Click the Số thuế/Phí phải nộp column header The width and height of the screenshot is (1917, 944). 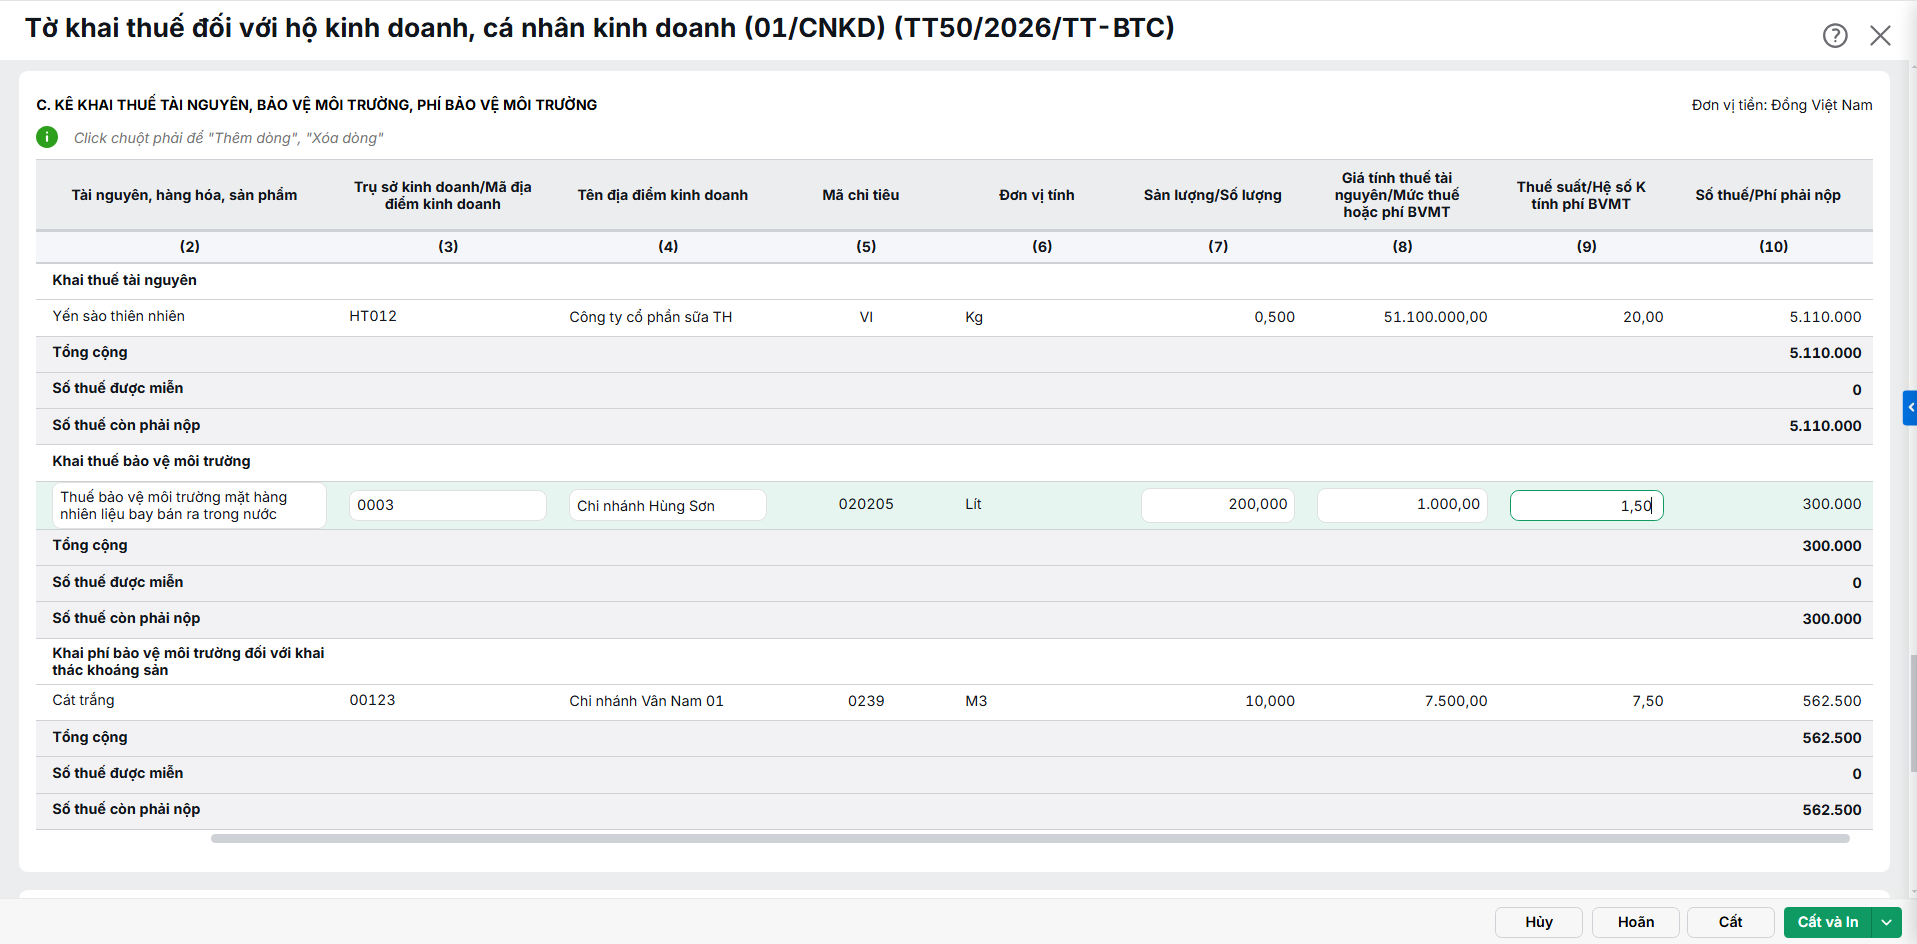[x=1768, y=195]
